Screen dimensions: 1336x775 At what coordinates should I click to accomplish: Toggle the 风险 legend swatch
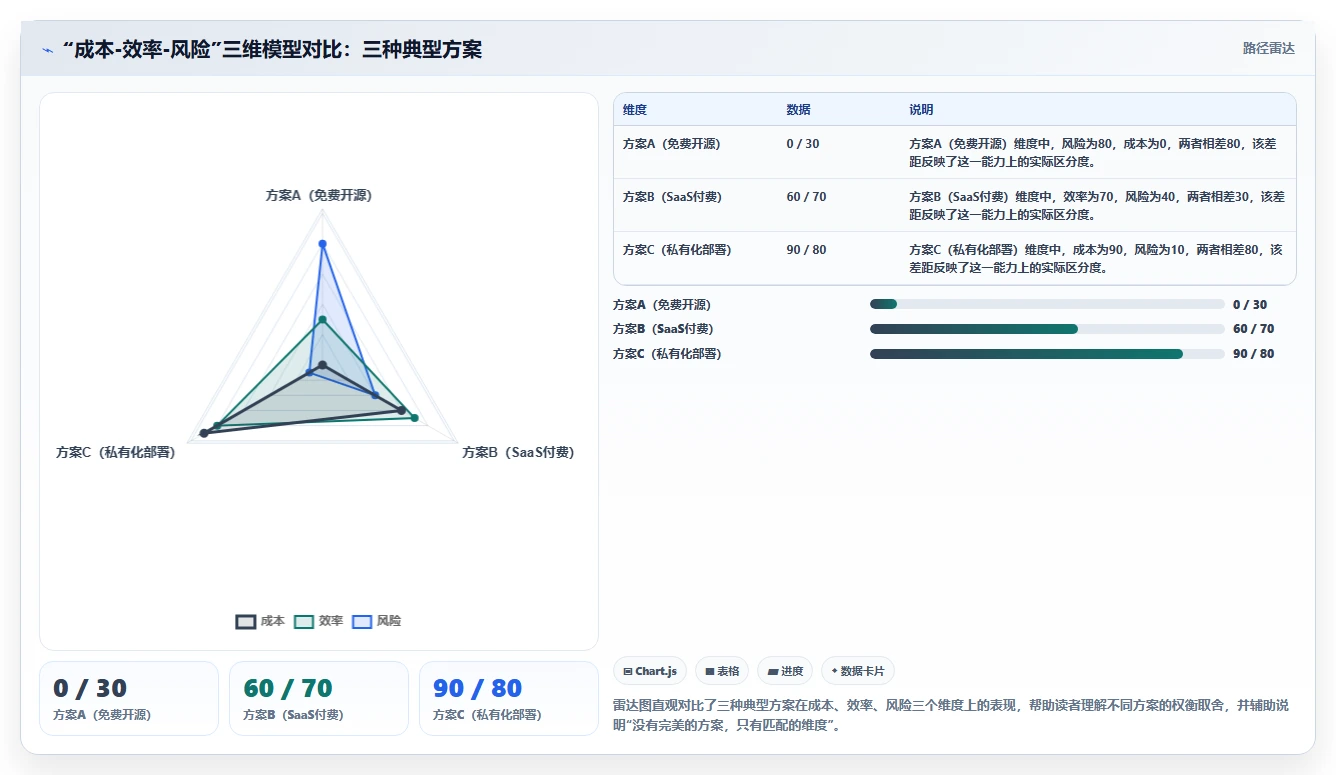(x=362, y=621)
